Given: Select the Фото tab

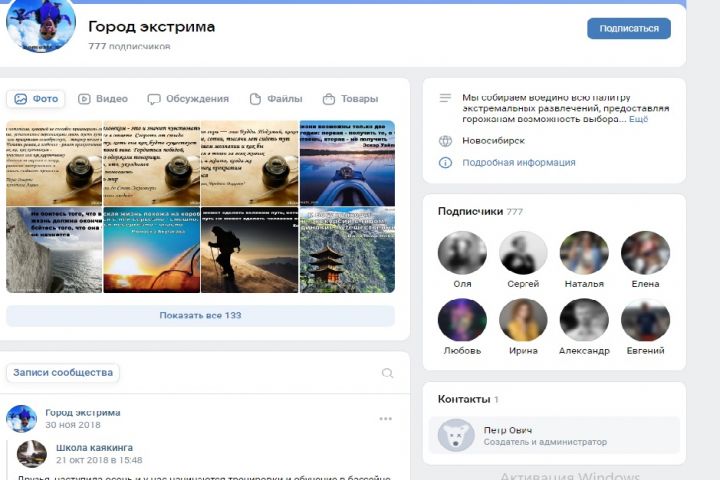Looking at the screenshot, I should (36, 99).
